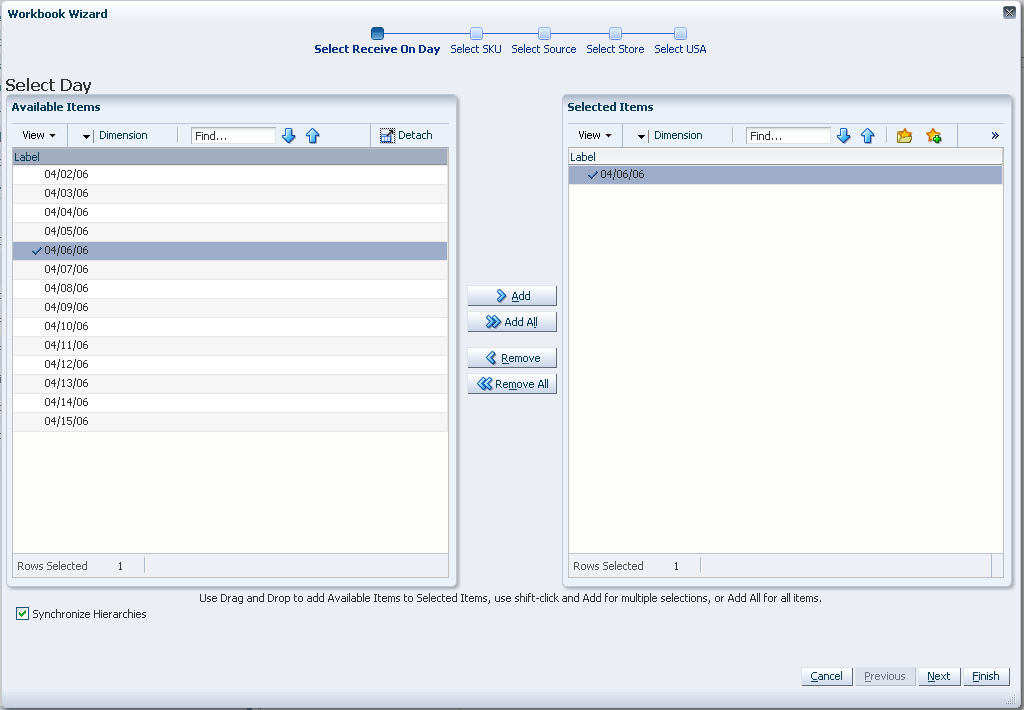Close the Workbook Wizard dialog
1024x710 pixels.
click(x=1009, y=12)
